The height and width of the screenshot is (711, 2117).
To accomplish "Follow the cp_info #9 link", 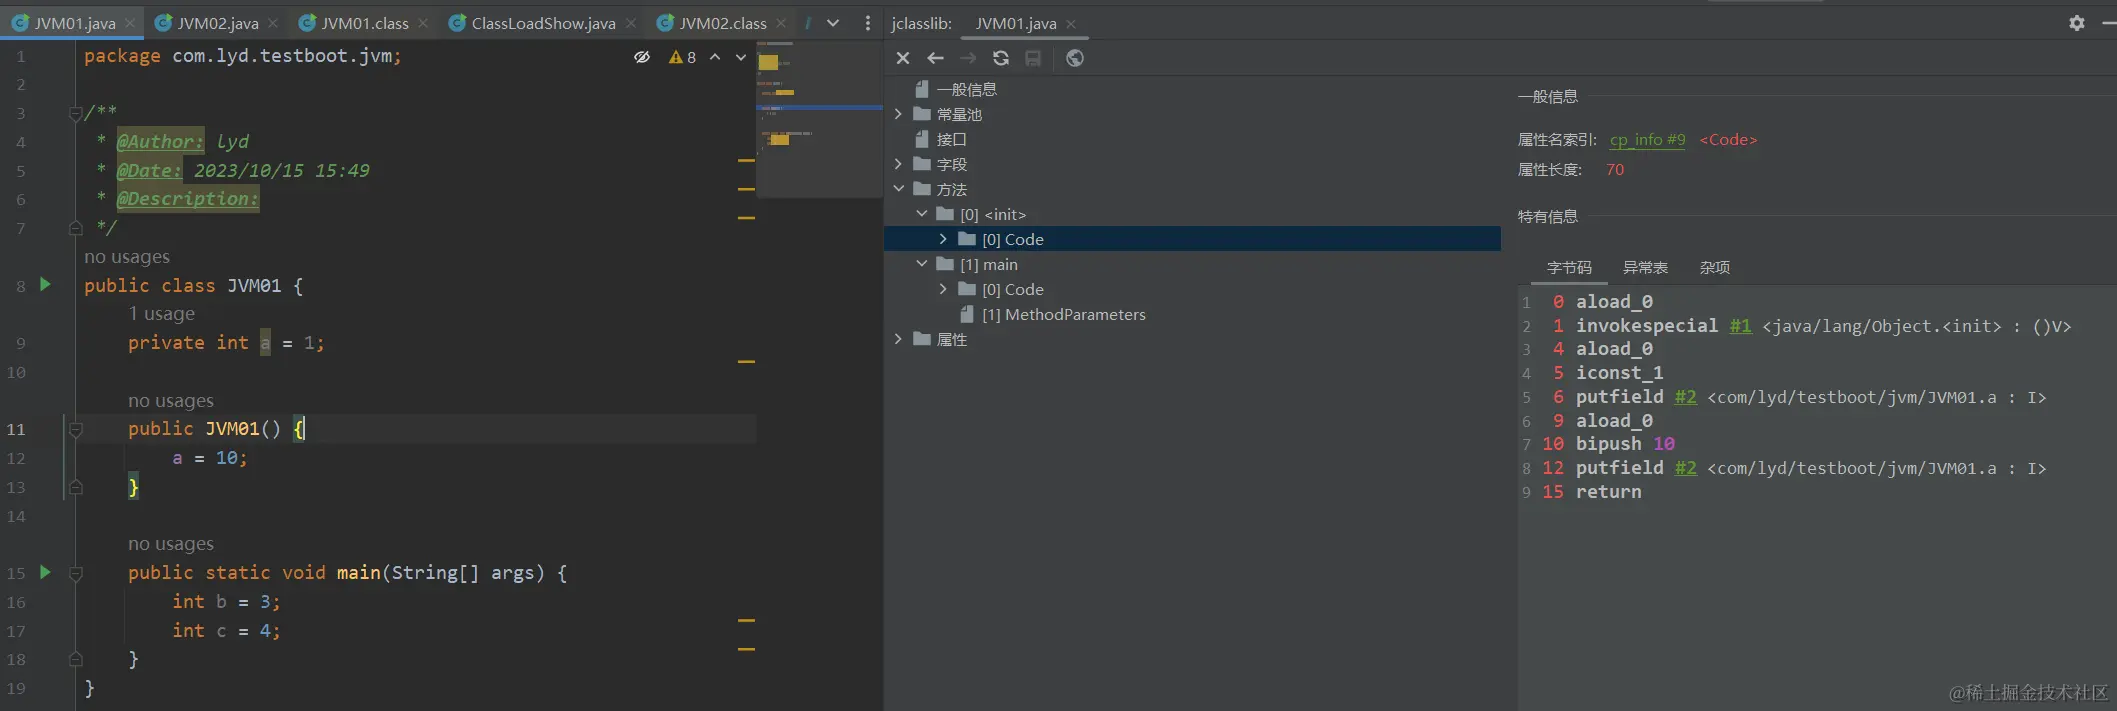I will click(x=1647, y=139).
